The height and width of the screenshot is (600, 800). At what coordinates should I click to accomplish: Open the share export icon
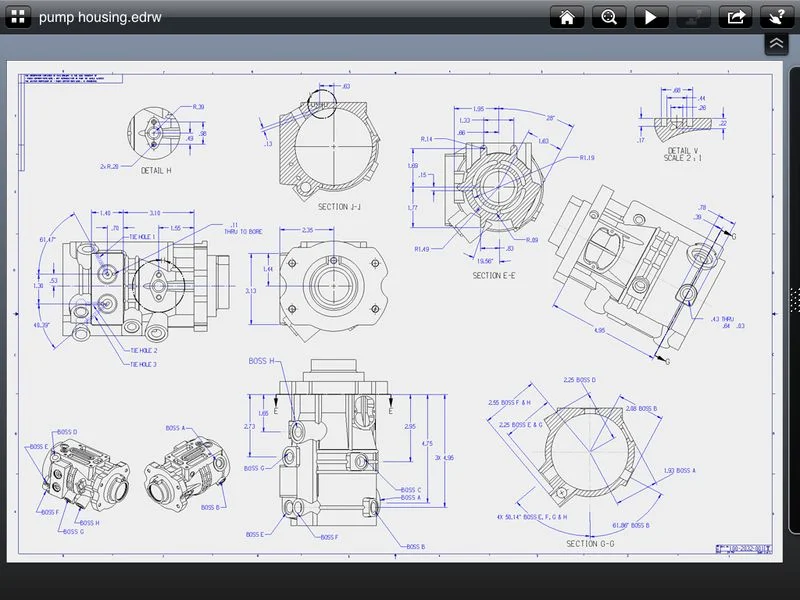tap(735, 17)
